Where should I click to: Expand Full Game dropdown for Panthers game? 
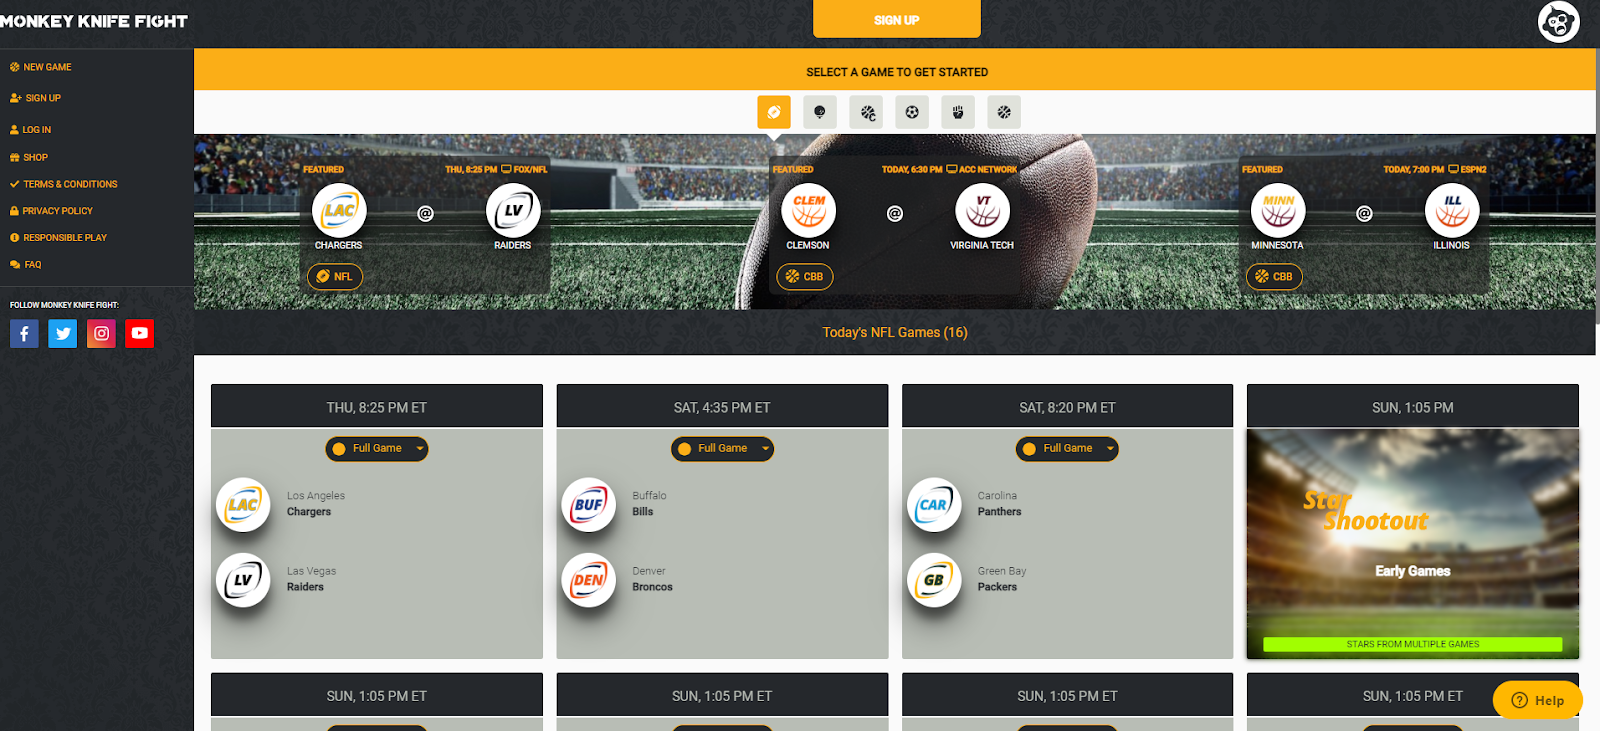(x=1067, y=449)
